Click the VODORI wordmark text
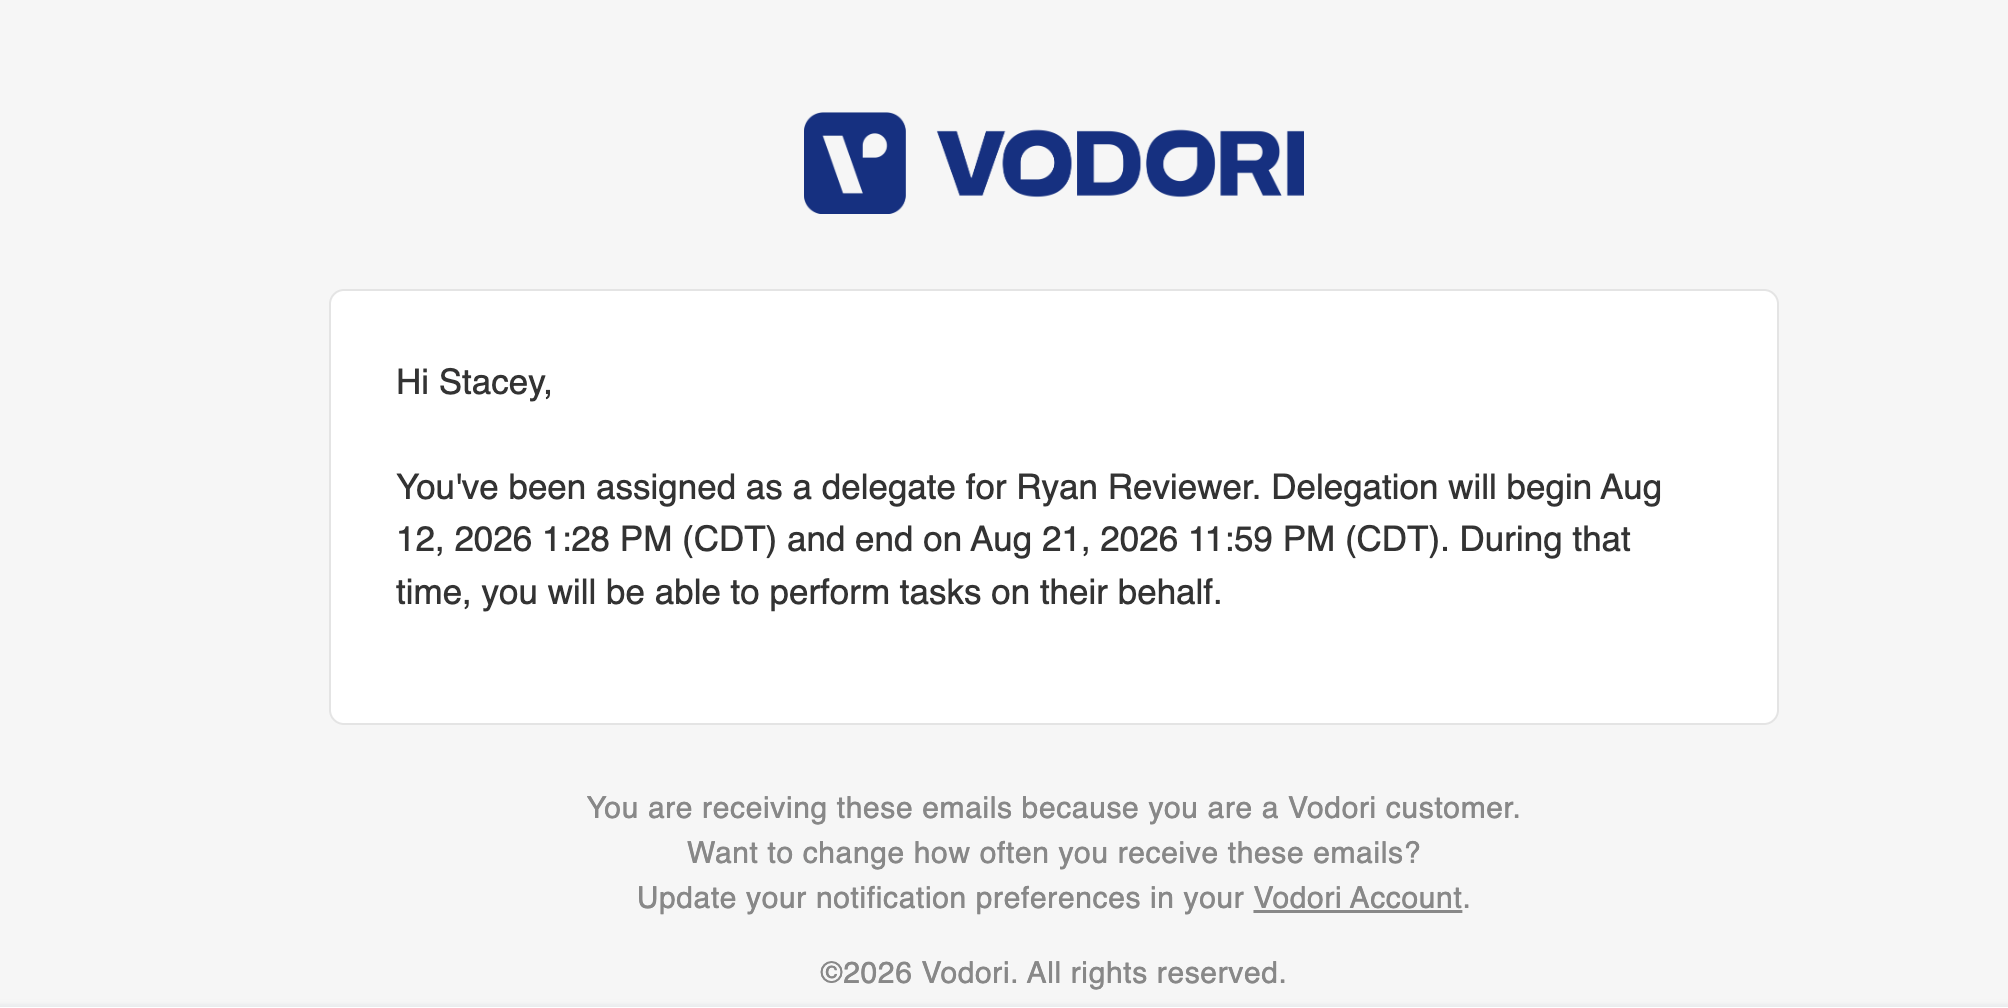 [1120, 163]
